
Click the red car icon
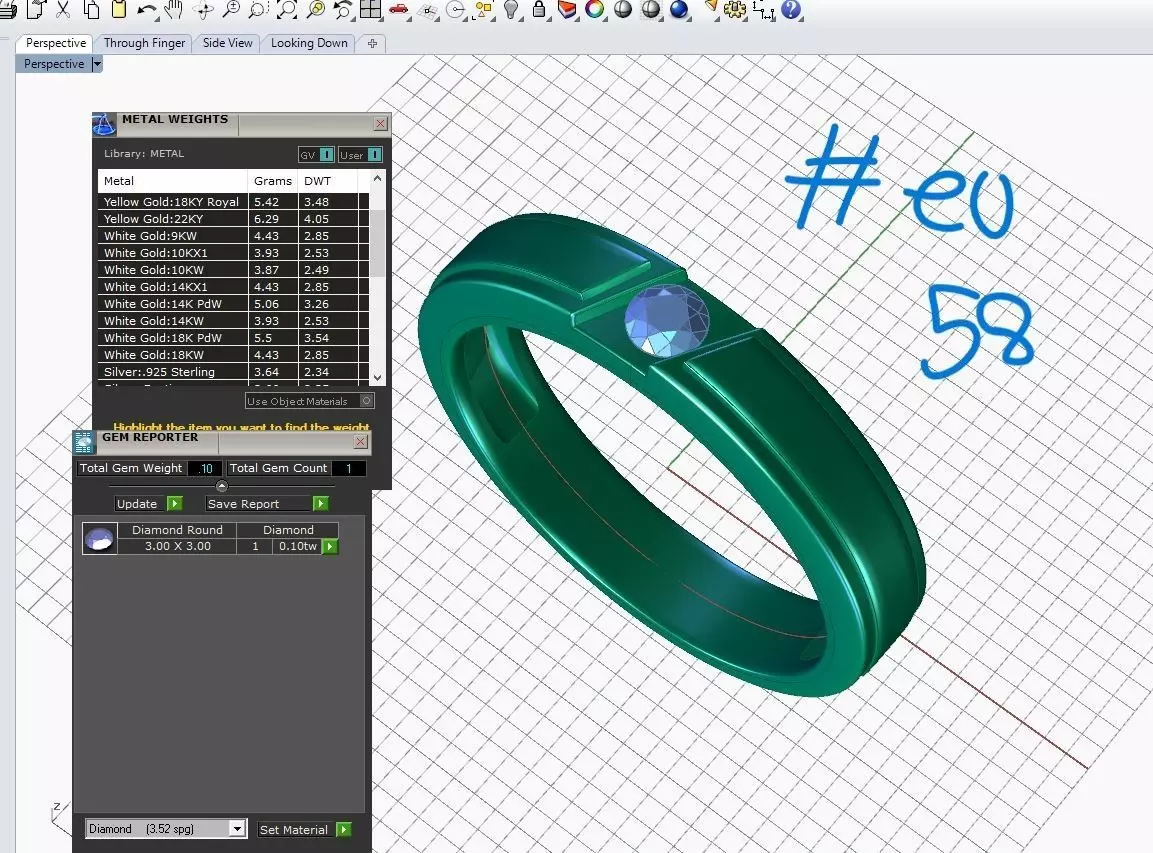pyautogui.click(x=399, y=9)
